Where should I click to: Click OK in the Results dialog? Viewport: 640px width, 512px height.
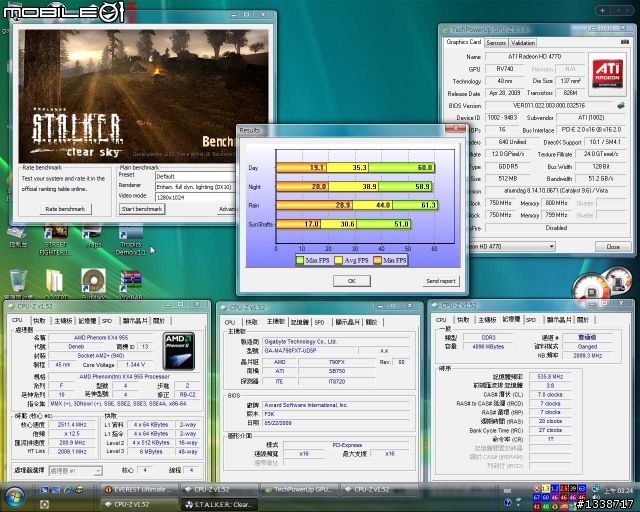[352, 281]
